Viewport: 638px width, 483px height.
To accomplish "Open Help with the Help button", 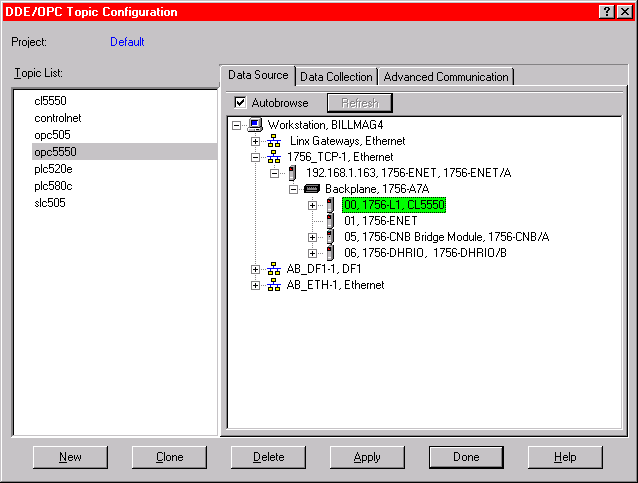I will click(565, 457).
